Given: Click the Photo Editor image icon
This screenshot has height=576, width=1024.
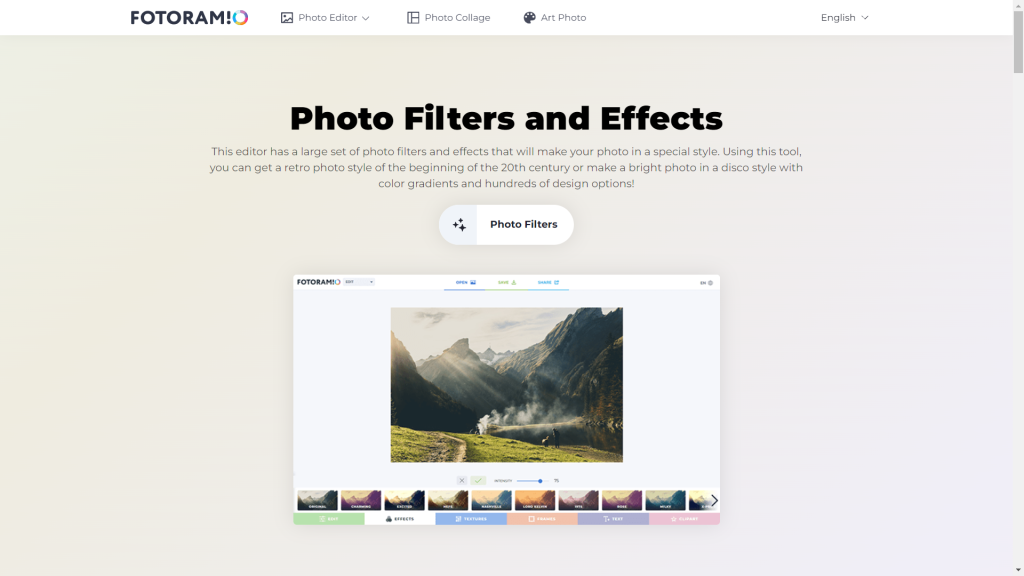Looking at the screenshot, I should click(287, 18).
